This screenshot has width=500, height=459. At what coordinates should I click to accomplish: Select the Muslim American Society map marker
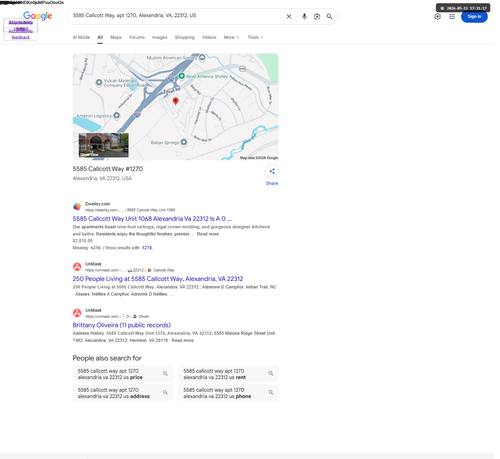click(x=202, y=57)
